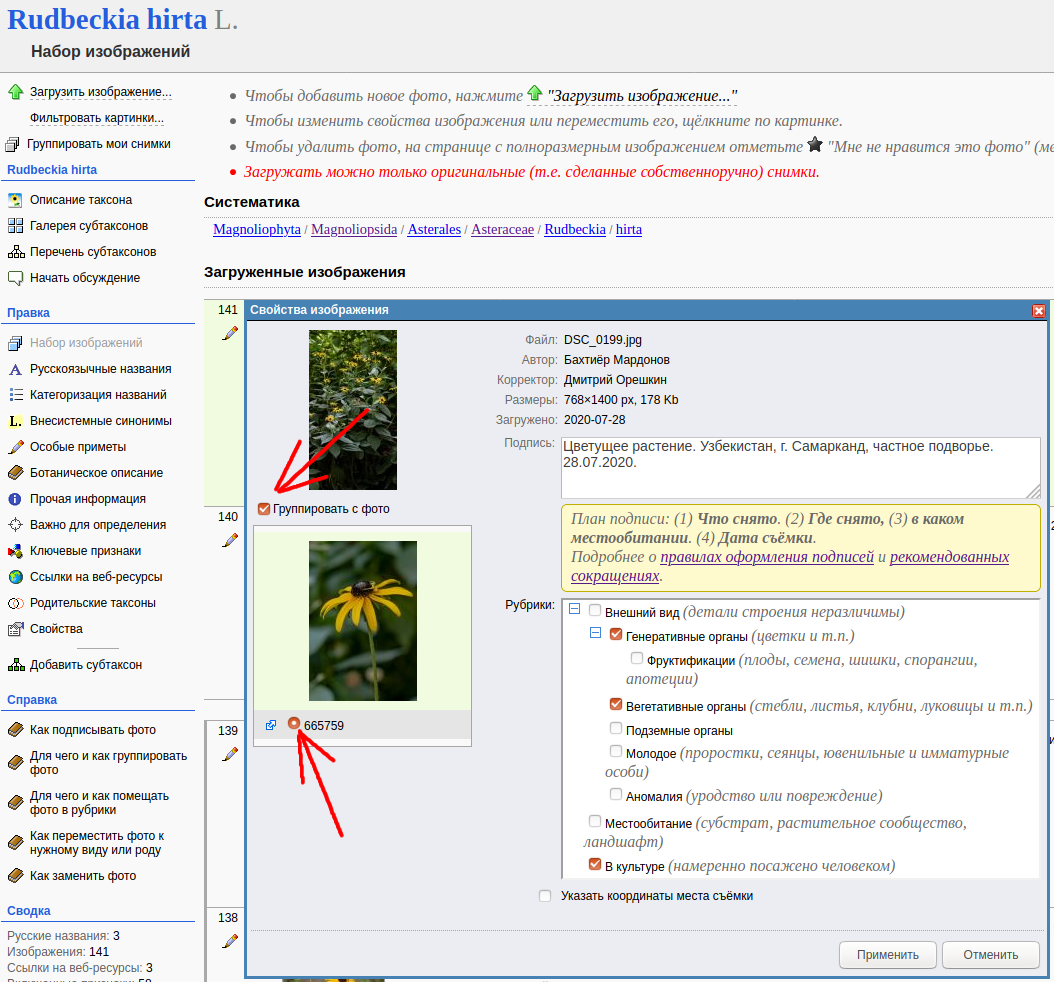Open 'Добавить субтаксон' in the sidebar
The width and height of the screenshot is (1054, 982).
(85, 665)
